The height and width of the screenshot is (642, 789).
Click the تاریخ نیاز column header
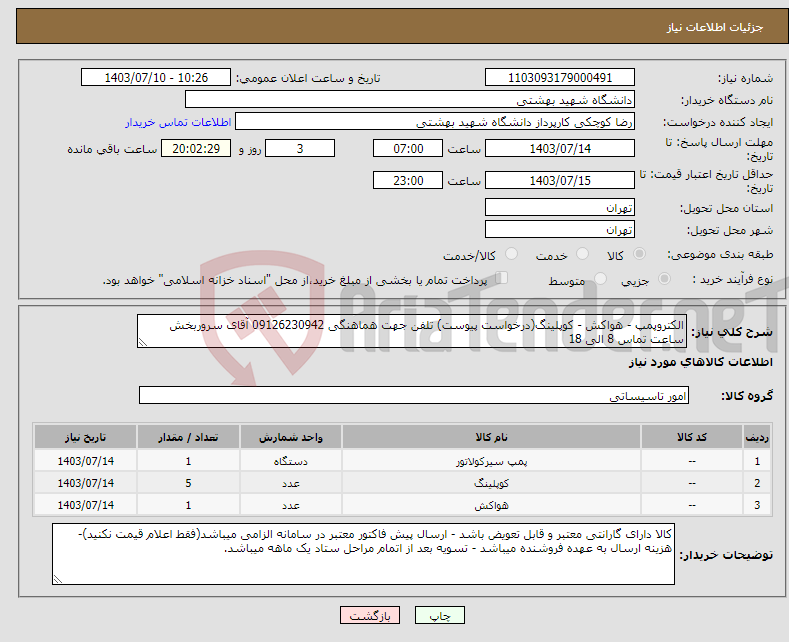click(x=86, y=437)
